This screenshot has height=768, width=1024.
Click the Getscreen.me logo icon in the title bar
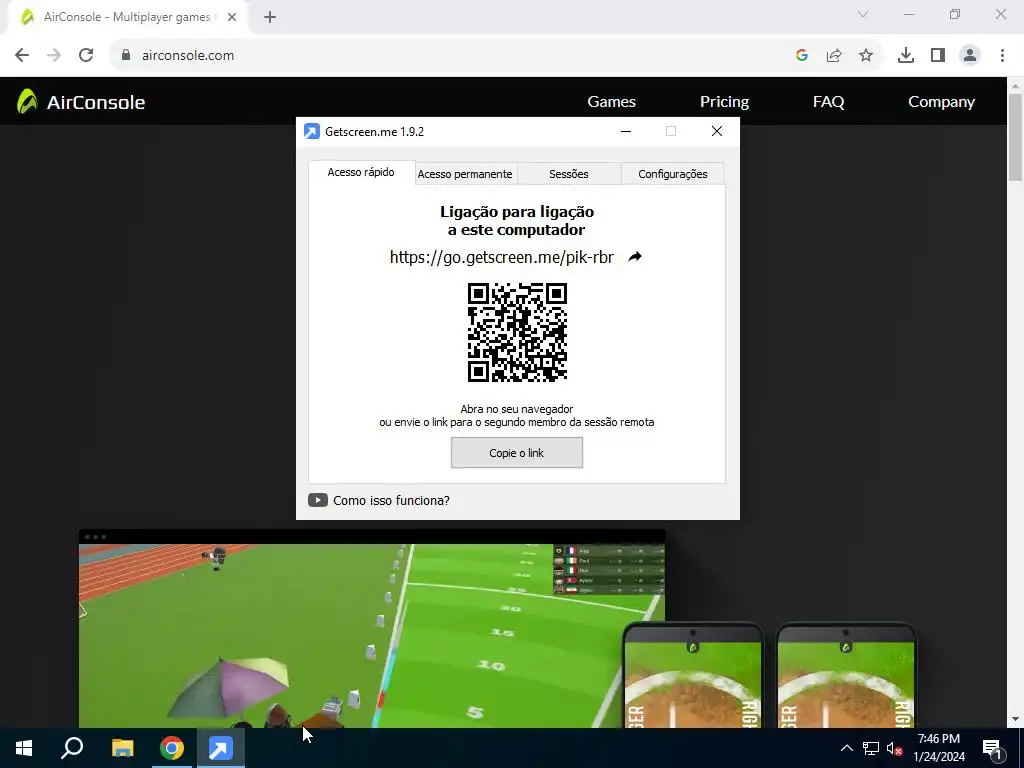pos(312,131)
